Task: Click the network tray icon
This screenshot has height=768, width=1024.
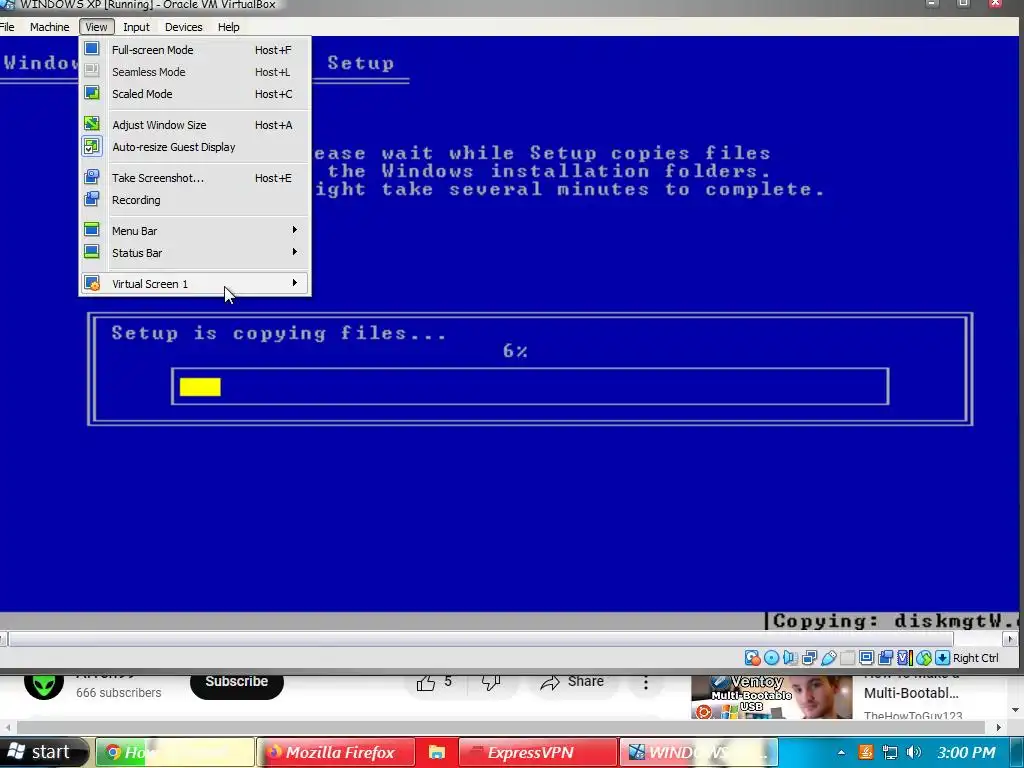Action: (x=889, y=752)
